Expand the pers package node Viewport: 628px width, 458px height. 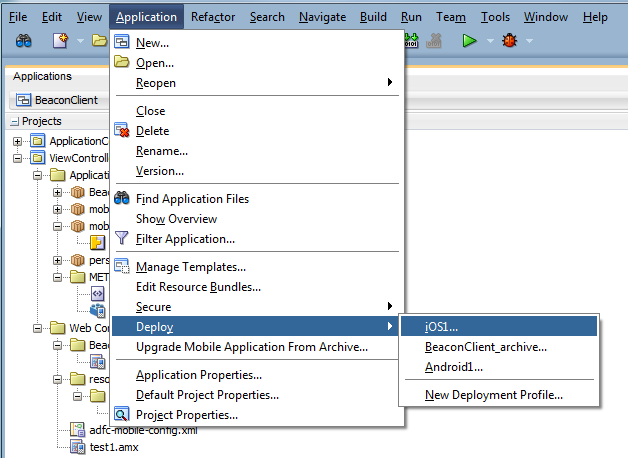coord(57,260)
